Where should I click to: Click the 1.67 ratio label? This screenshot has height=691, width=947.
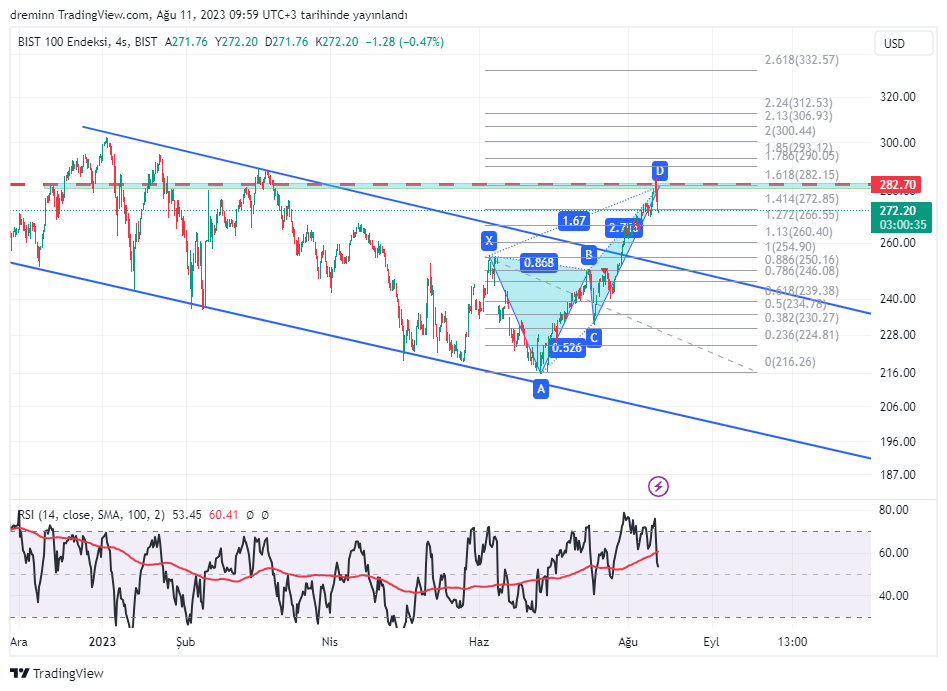574,220
